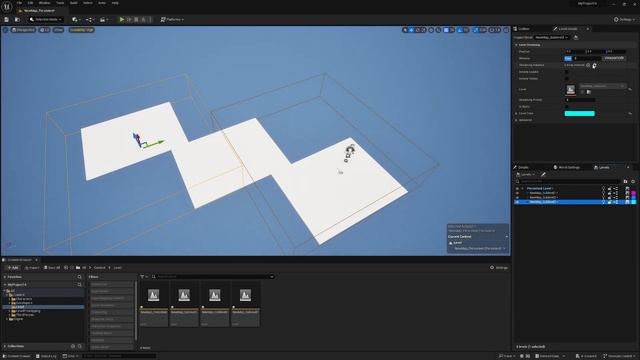Toggle the Is Static checkbox
640x360 pixels.
pos(567,107)
